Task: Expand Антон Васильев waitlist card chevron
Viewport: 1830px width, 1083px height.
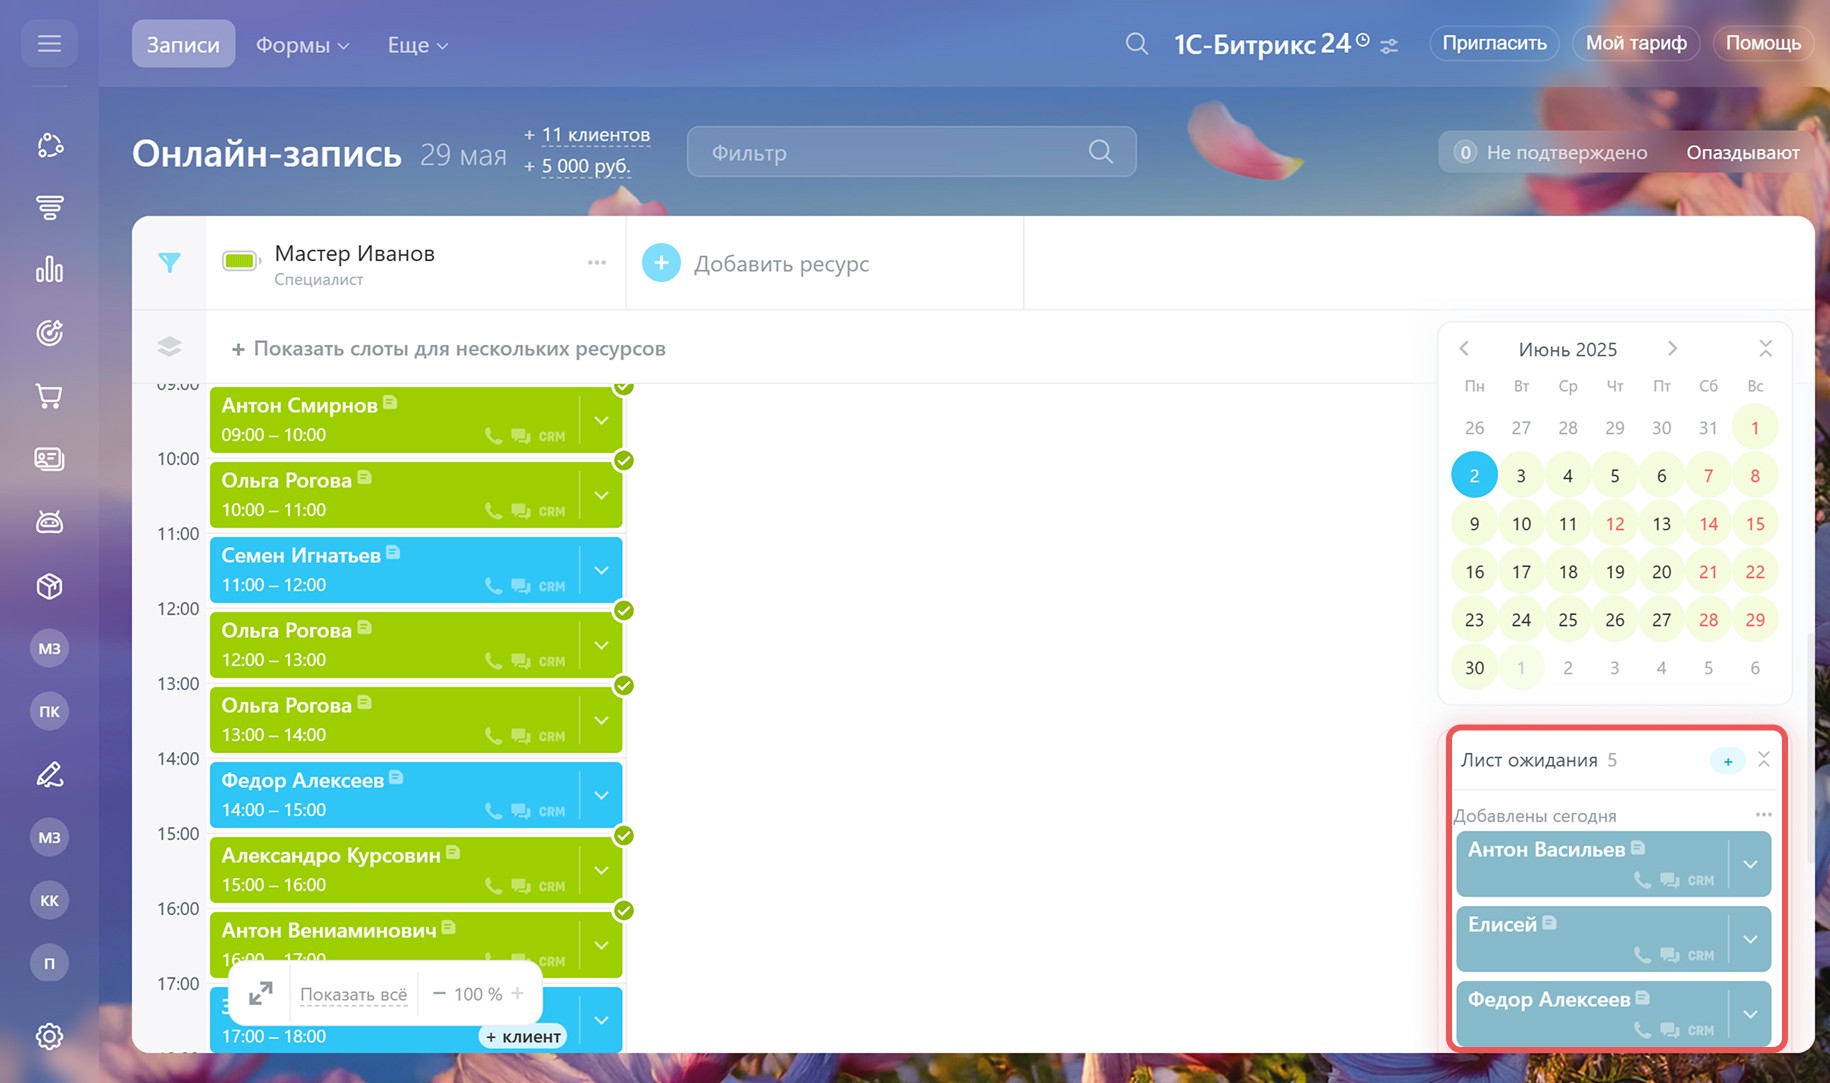Action: pos(1750,864)
